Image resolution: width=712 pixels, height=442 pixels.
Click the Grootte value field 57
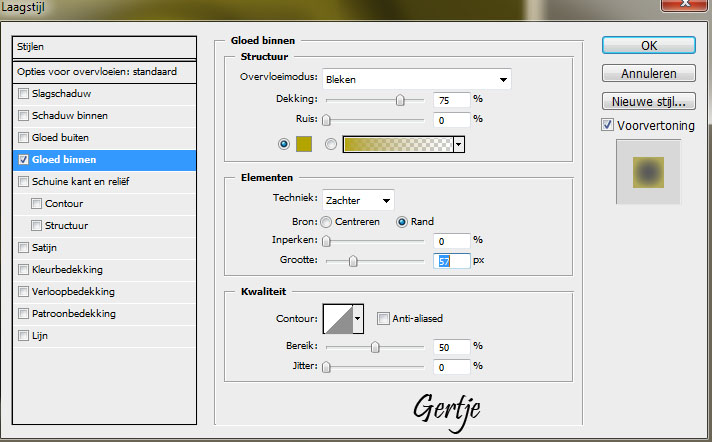click(451, 261)
